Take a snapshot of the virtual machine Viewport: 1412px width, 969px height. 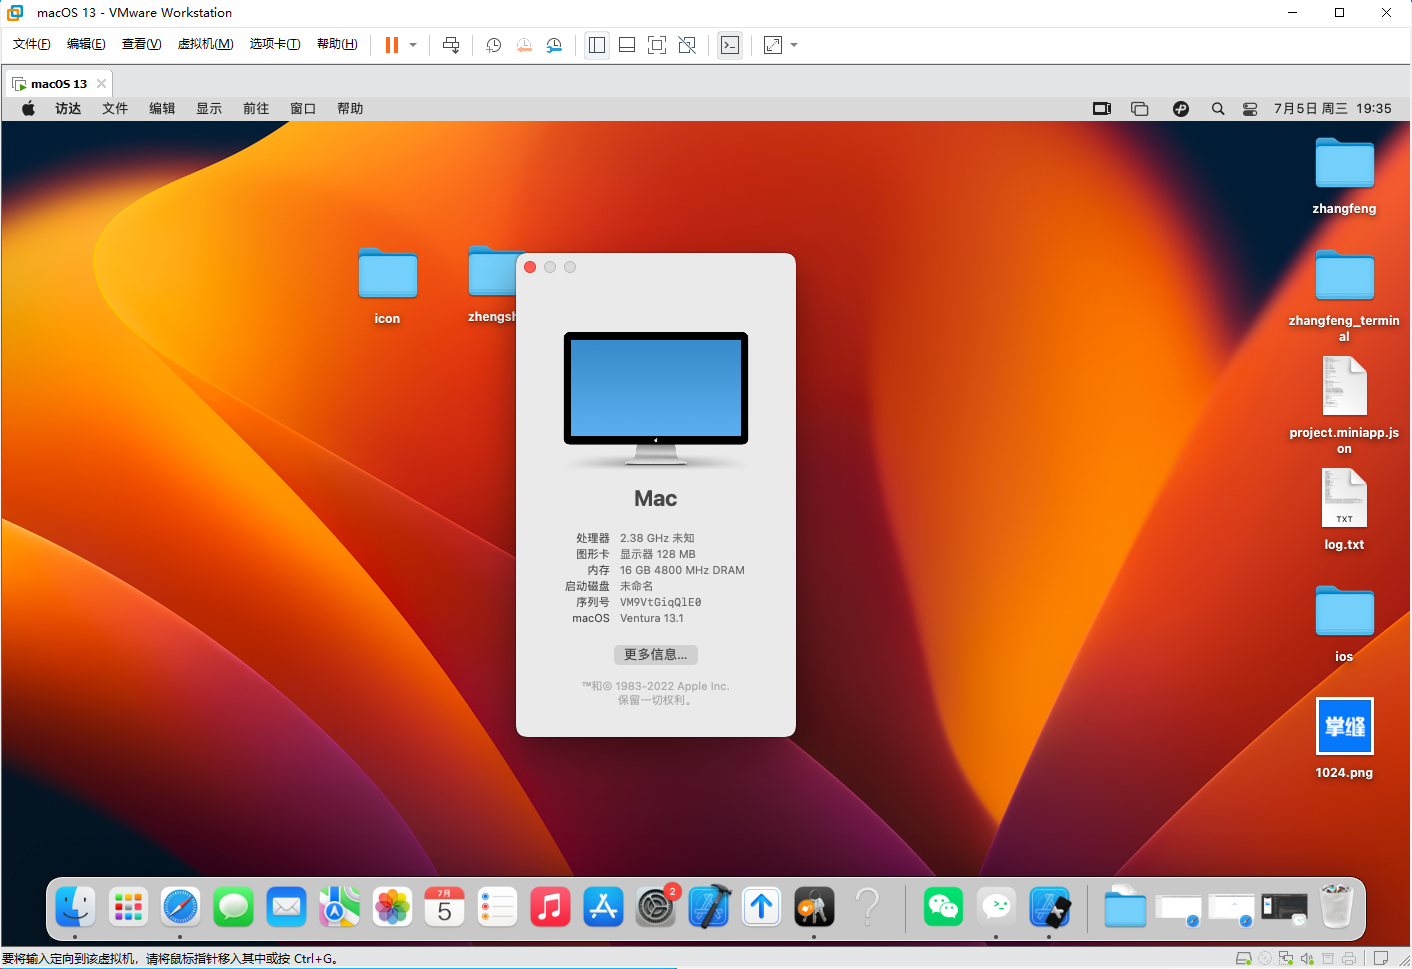494,45
